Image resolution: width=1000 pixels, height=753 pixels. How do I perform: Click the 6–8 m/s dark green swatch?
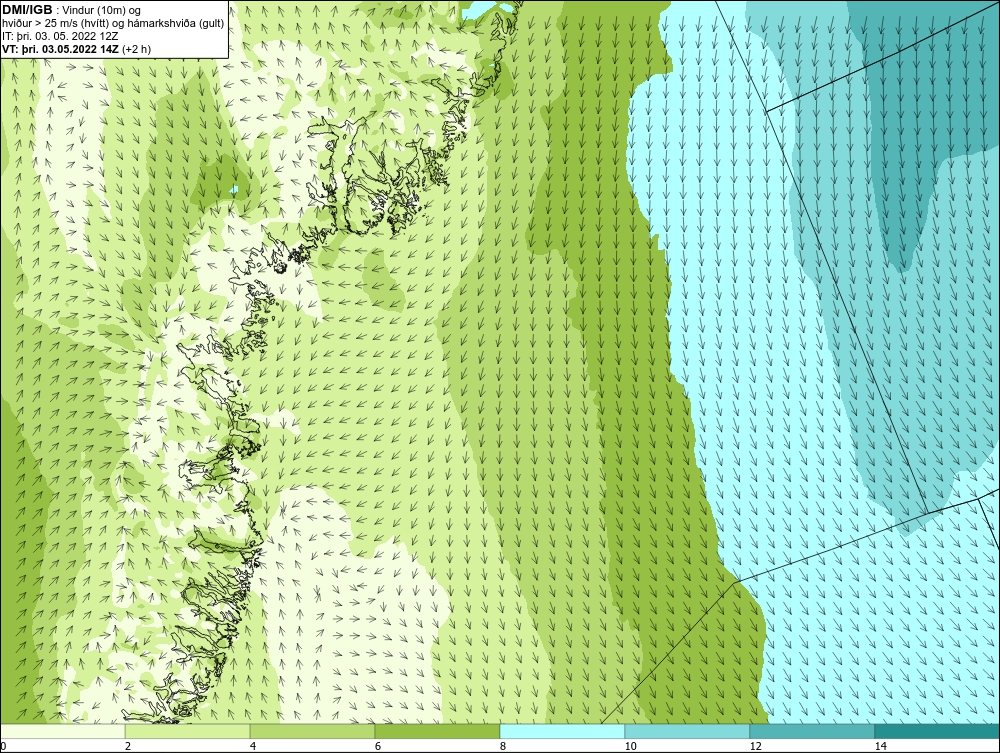438,732
